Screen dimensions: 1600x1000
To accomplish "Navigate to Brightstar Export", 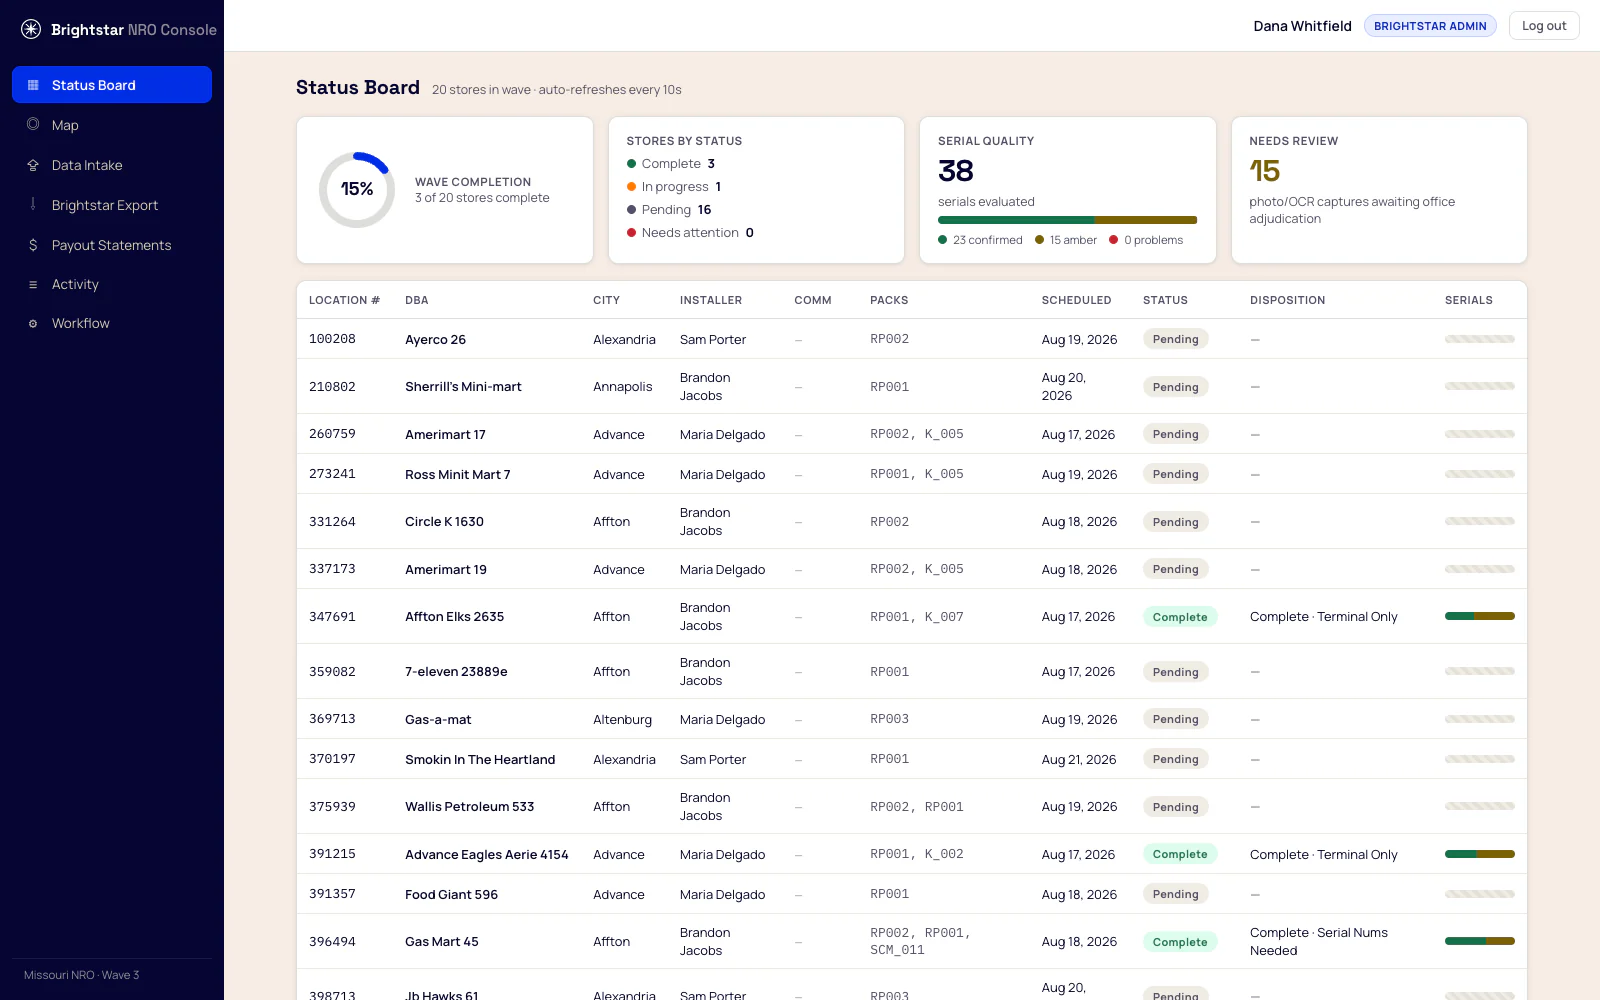I will coord(112,205).
